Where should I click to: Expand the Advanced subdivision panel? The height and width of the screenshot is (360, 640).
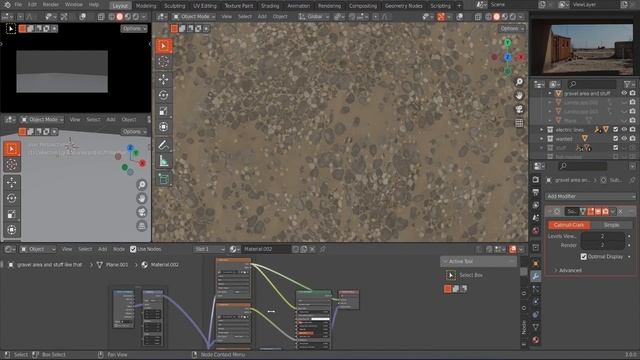click(x=567, y=270)
